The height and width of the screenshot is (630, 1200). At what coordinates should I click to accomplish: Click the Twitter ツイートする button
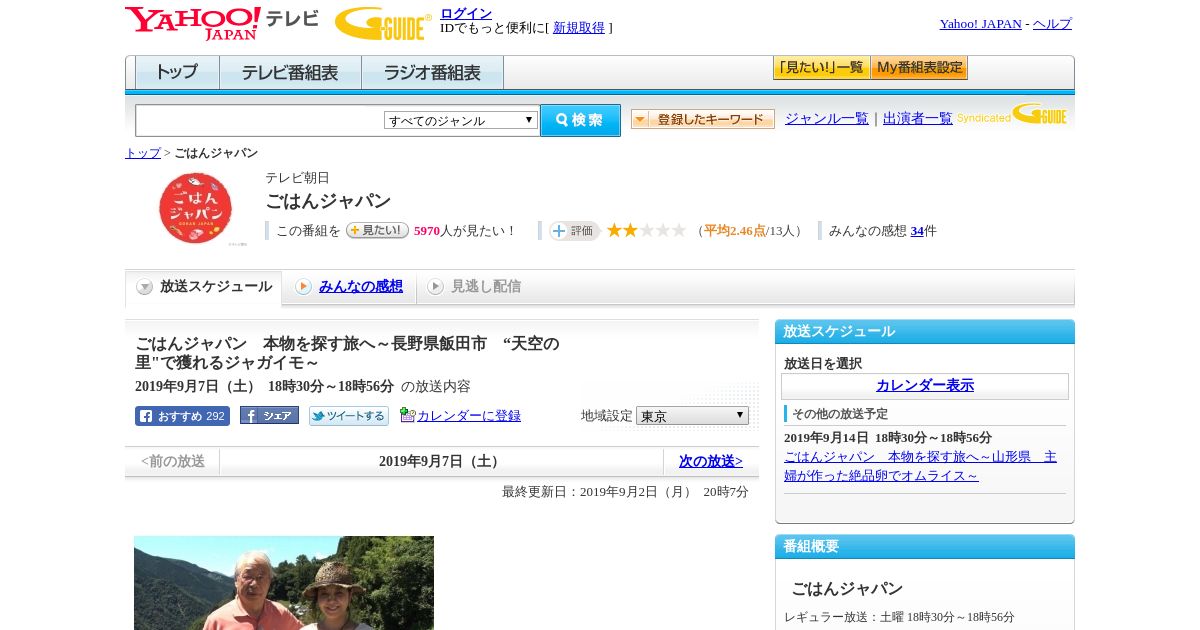(x=348, y=416)
